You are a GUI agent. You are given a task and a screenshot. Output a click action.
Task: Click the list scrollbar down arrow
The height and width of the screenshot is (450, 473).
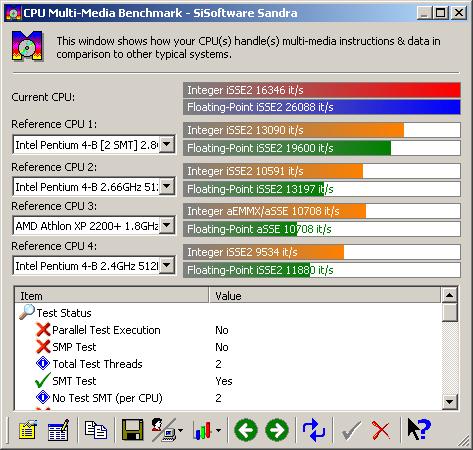click(449, 402)
